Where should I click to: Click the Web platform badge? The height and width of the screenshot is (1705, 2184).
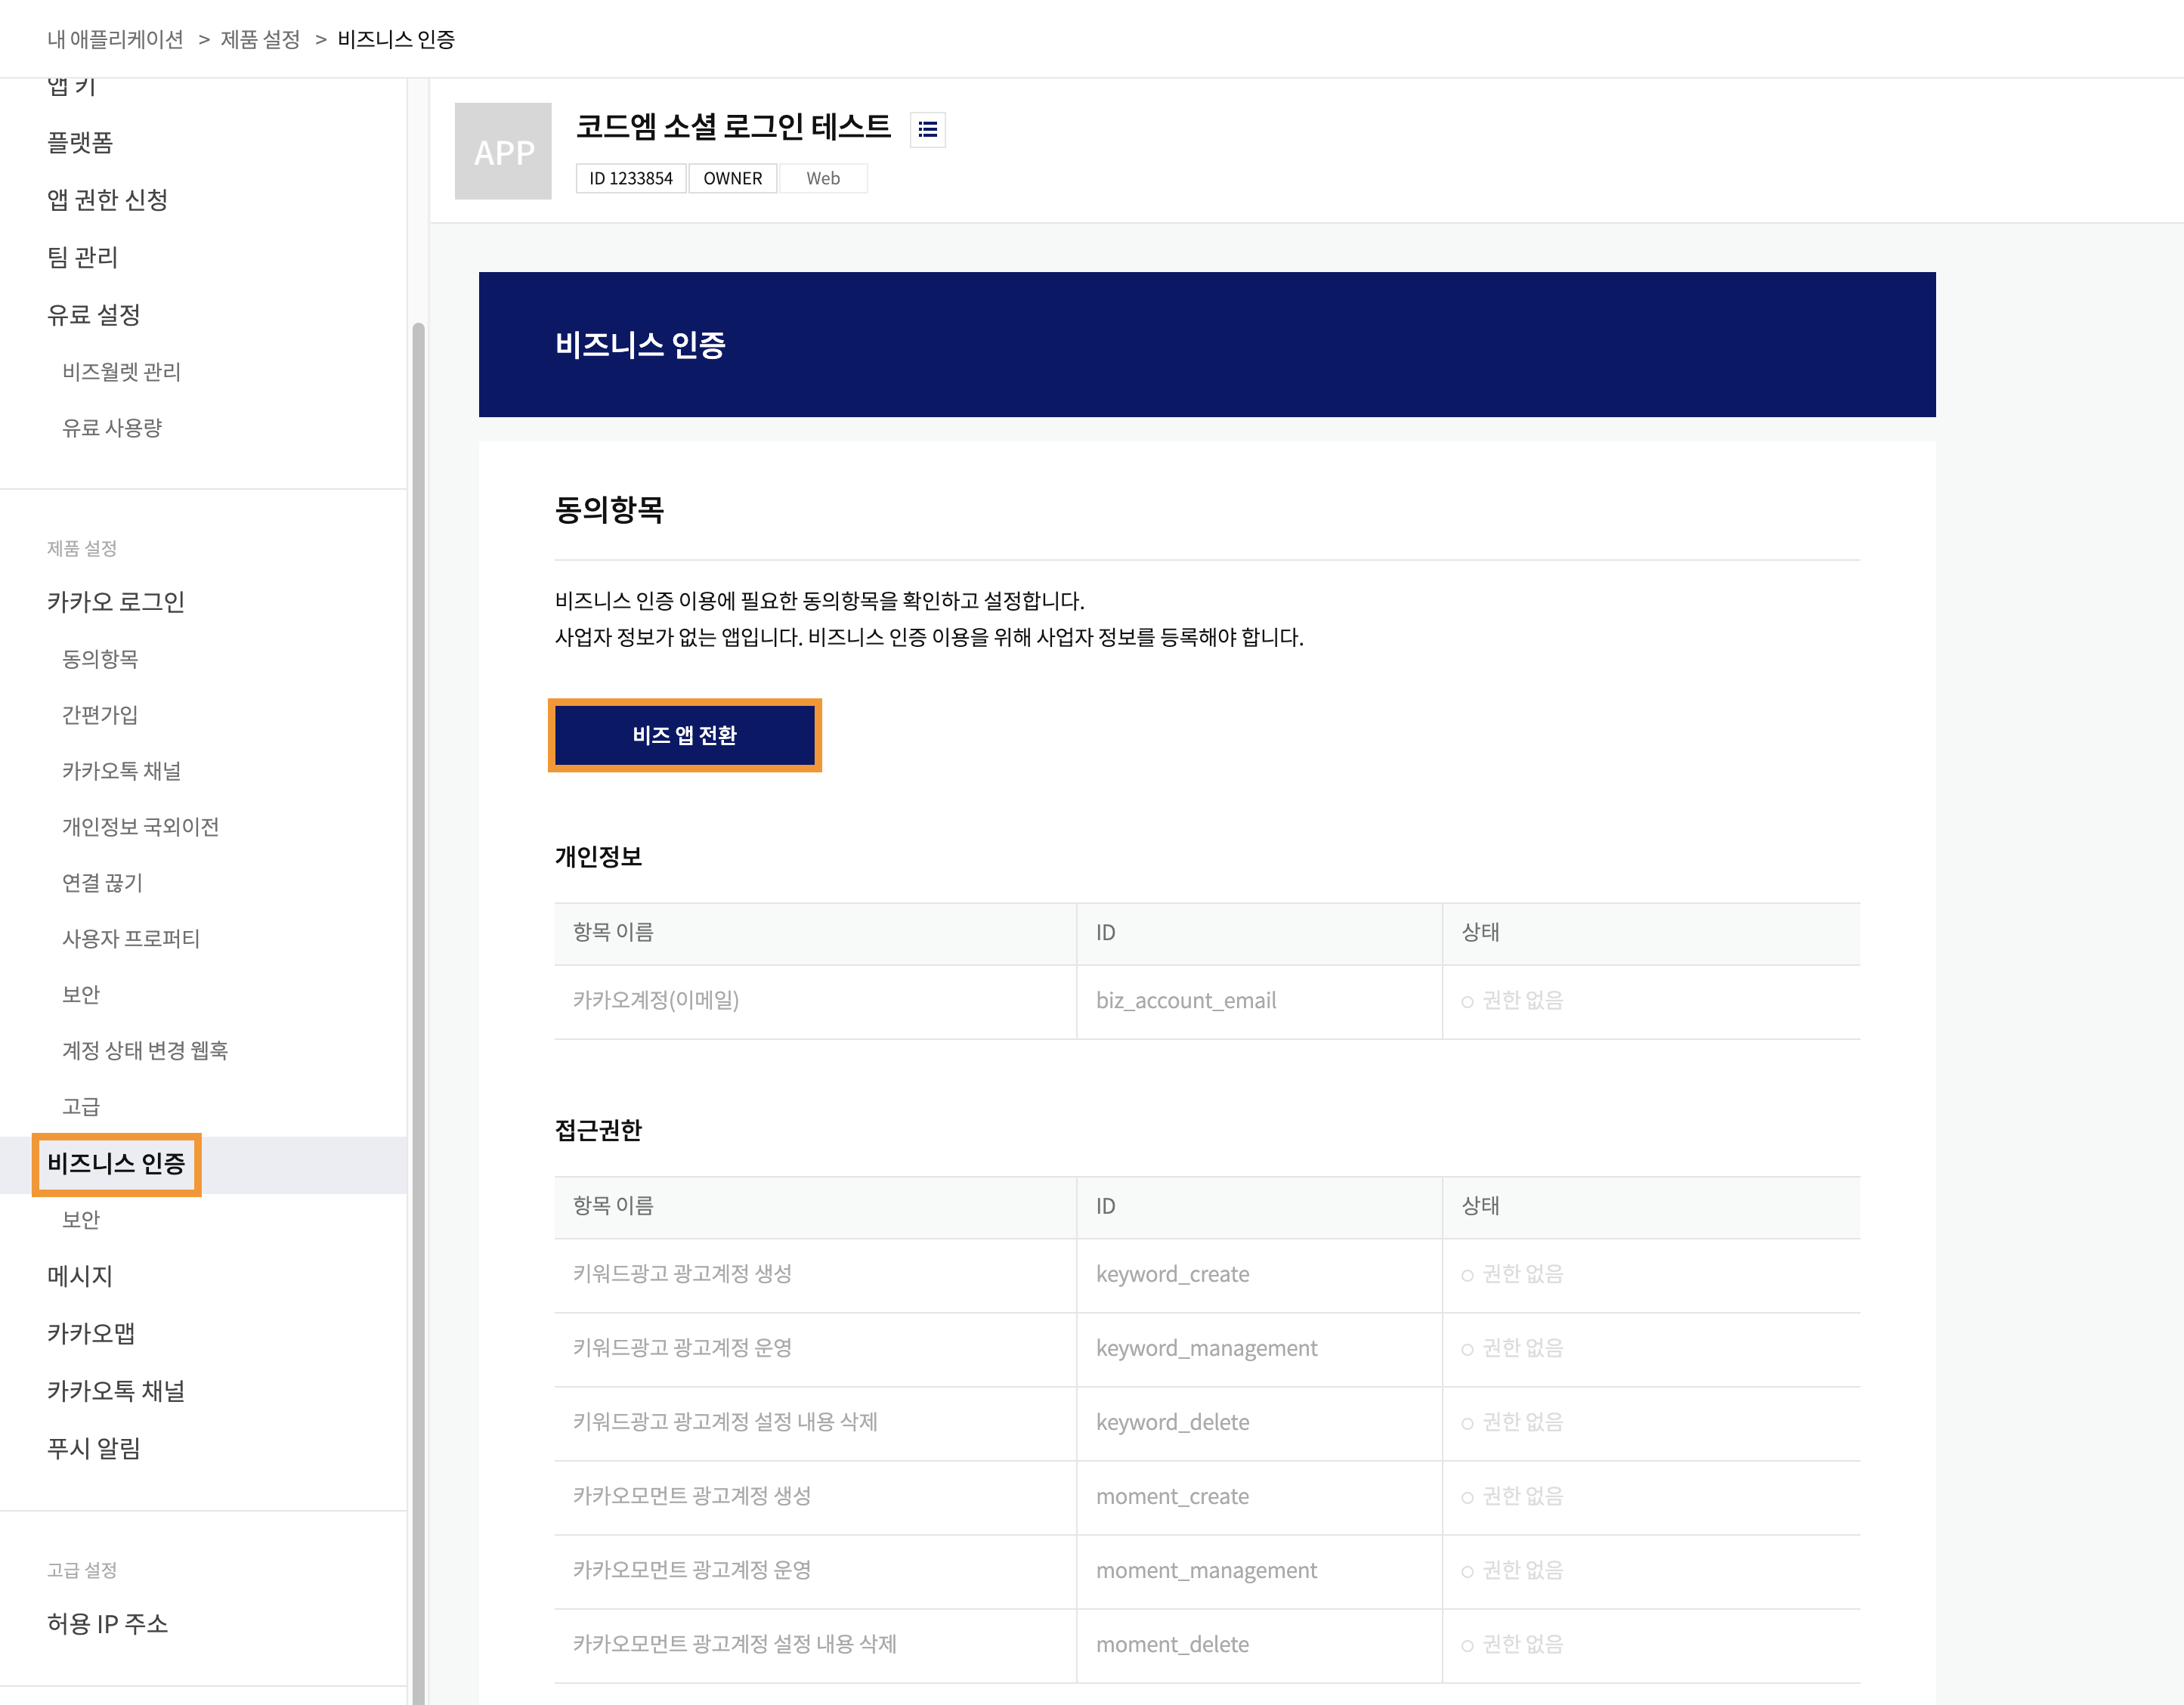[823, 178]
